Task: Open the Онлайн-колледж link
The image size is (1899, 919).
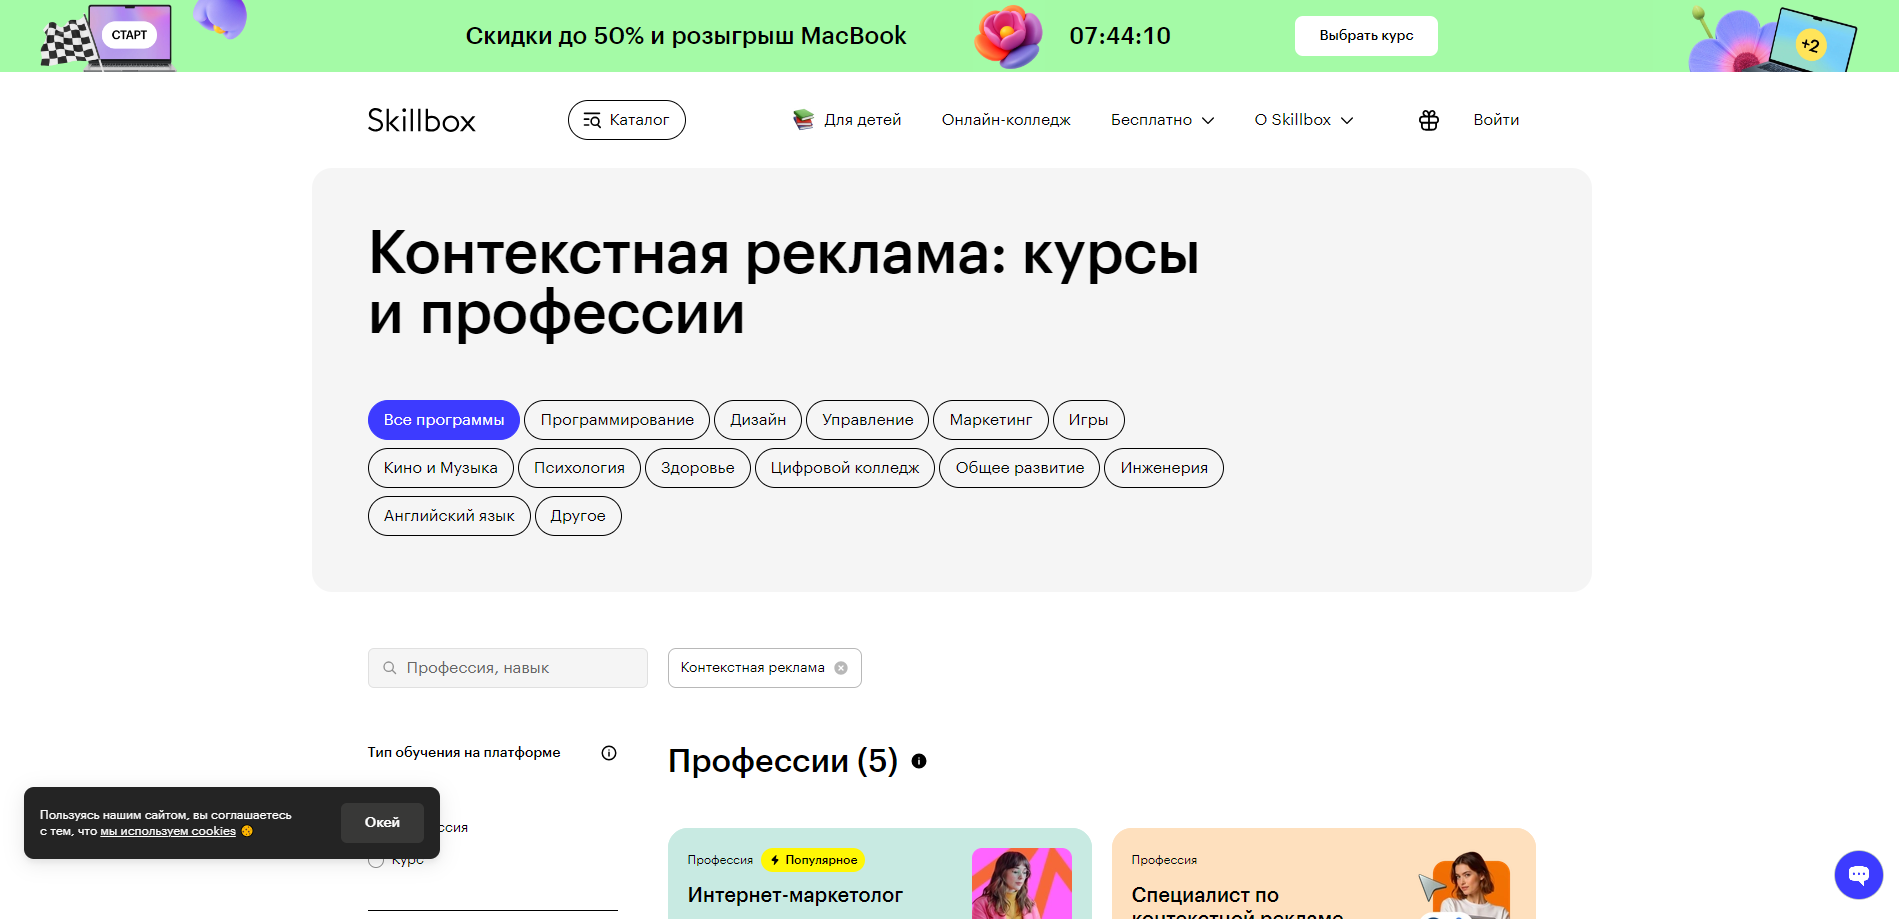Action: point(1006,120)
